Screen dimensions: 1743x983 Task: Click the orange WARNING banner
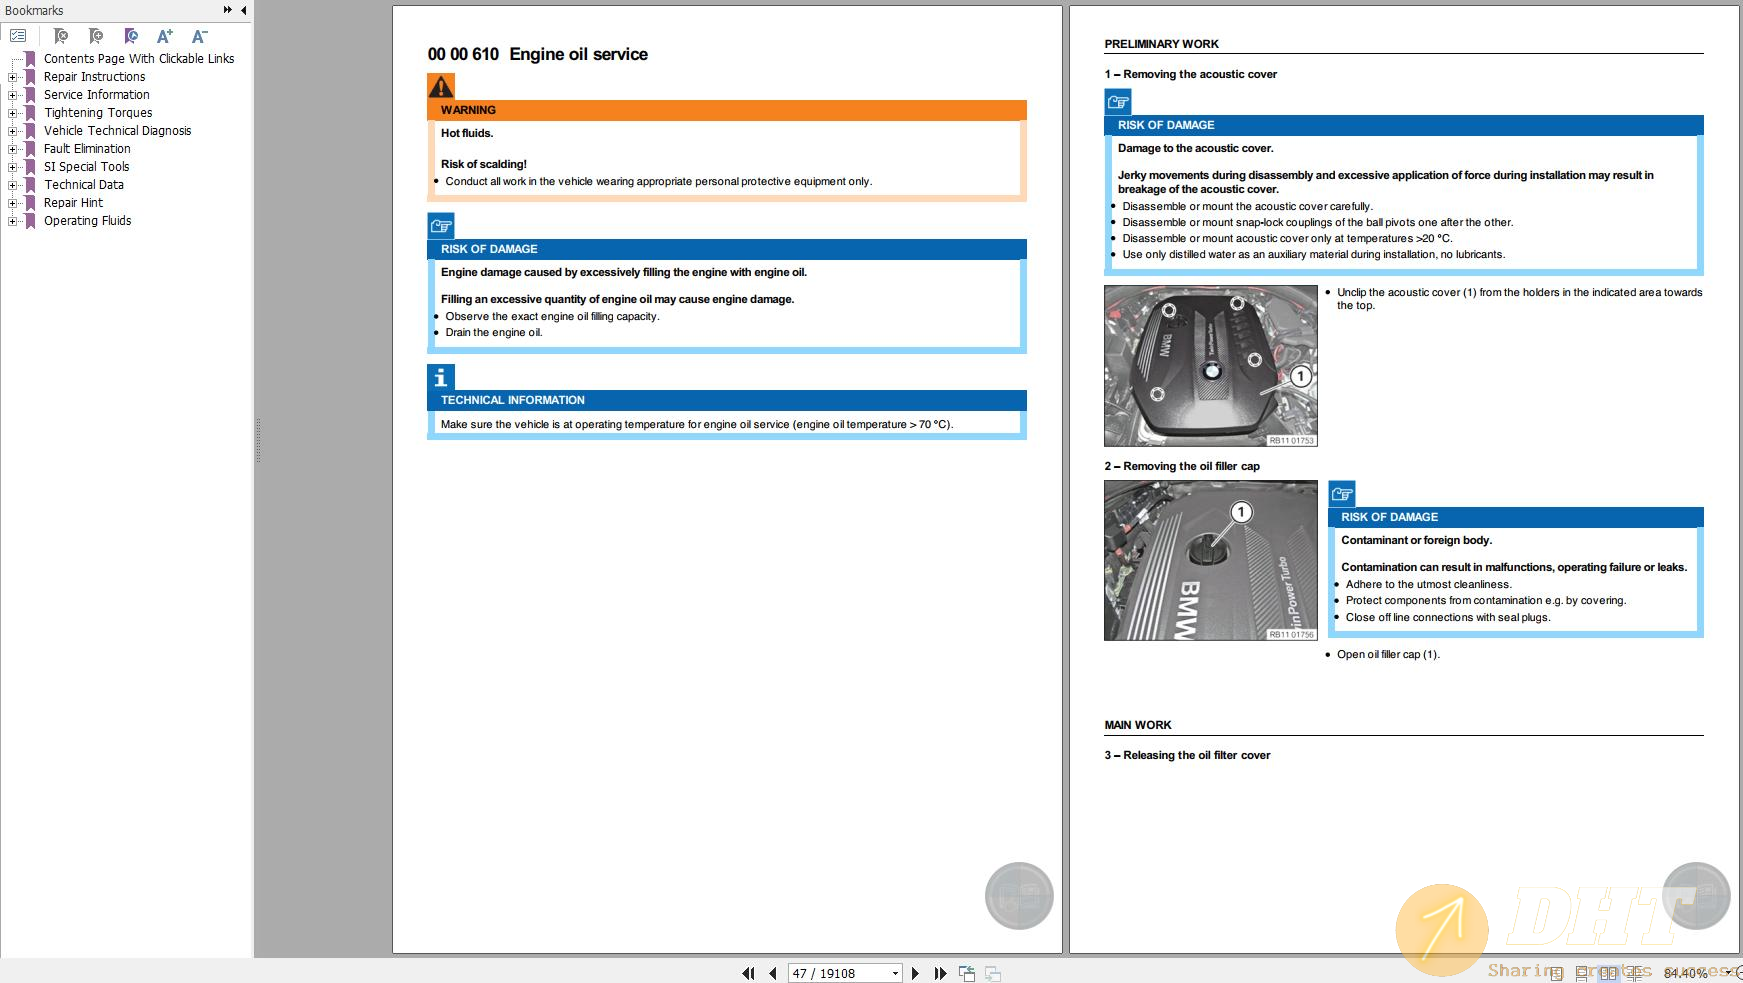click(727, 110)
